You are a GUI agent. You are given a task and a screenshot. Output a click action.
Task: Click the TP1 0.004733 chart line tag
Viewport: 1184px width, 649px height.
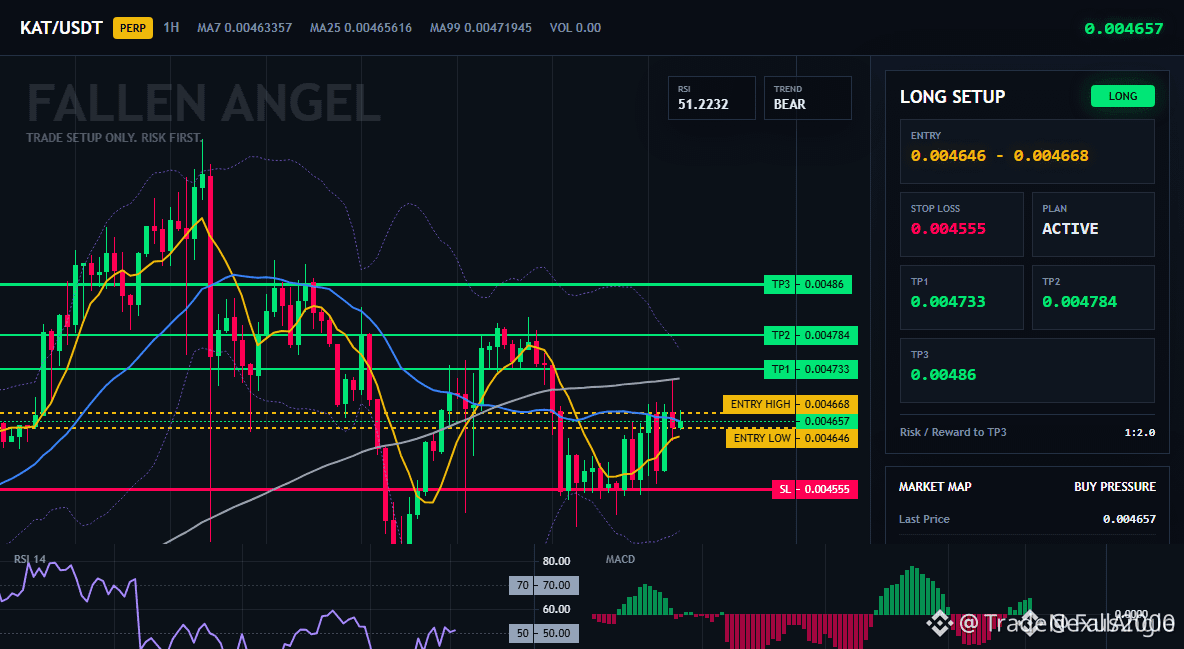pos(811,369)
